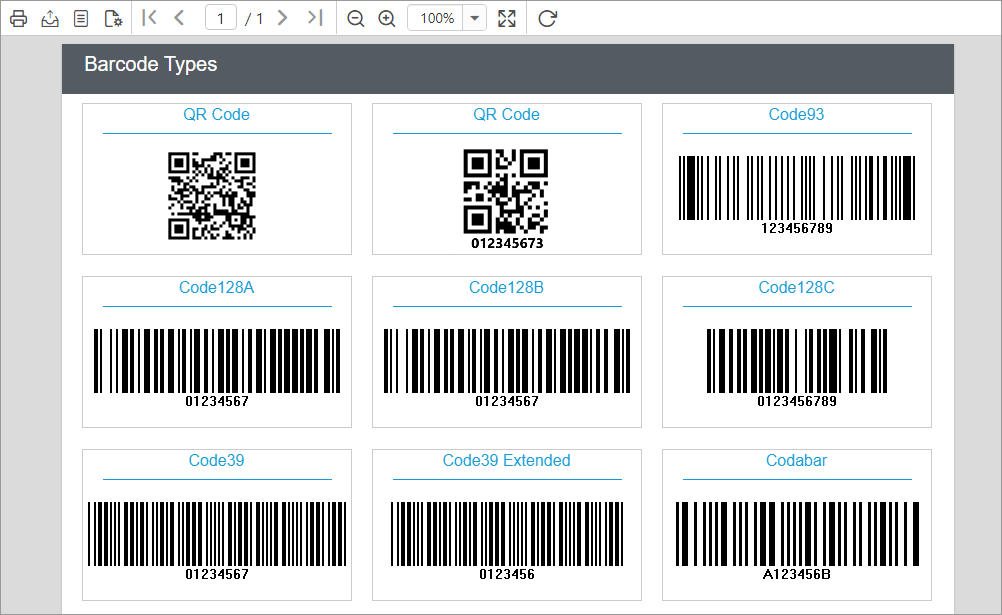Viewport: 1002px width, 615px height.
Task: Go to the first page
Action: 150,18
